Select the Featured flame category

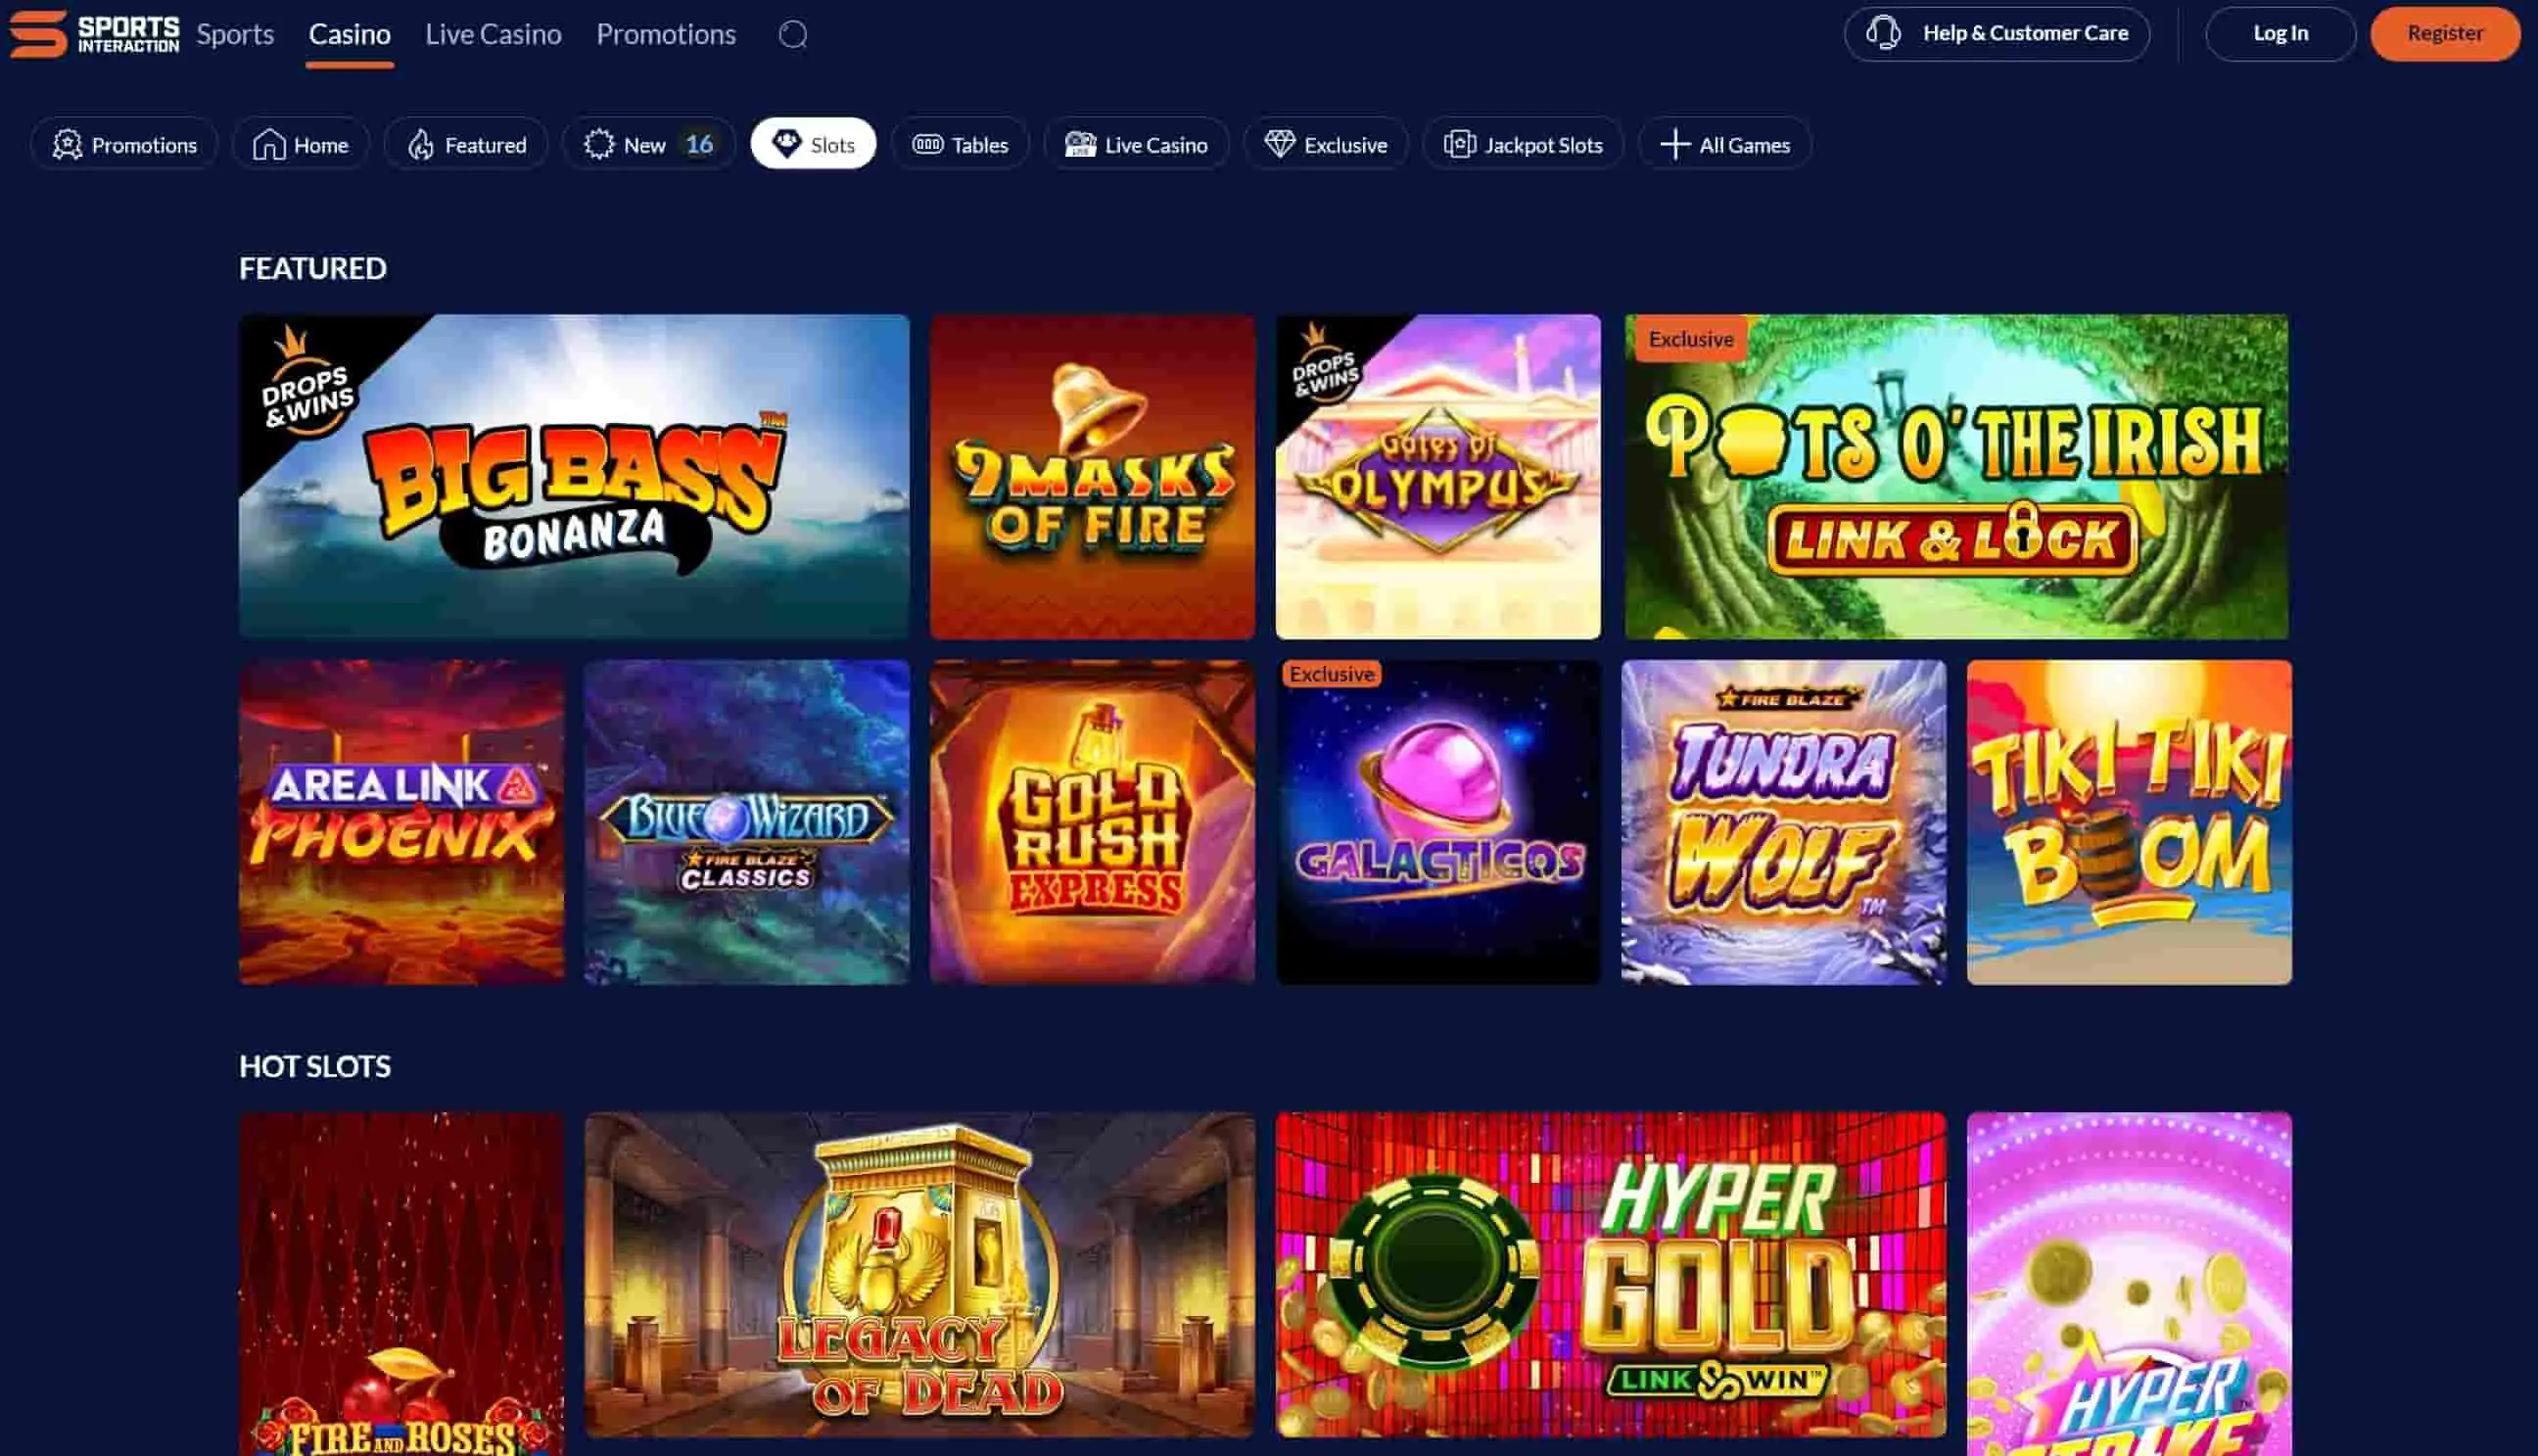tap(466, 145)
